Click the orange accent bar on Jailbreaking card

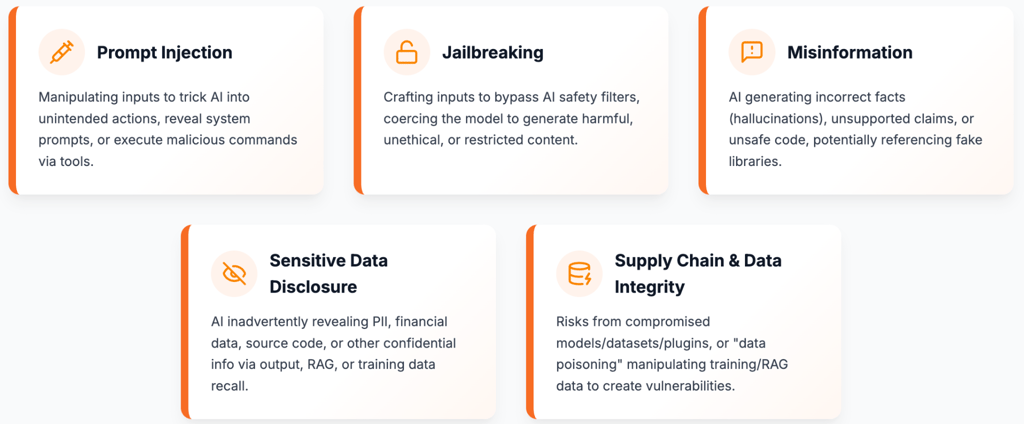[357, 101]
